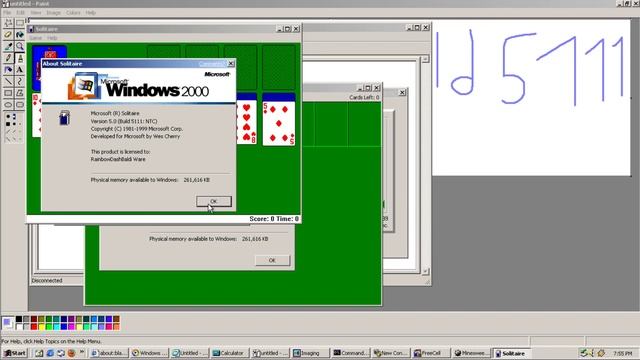Image resolution: width=640 pixels, height=360 pixels.
Task: Pick the dark red color swatch
Action: [34, 319]
